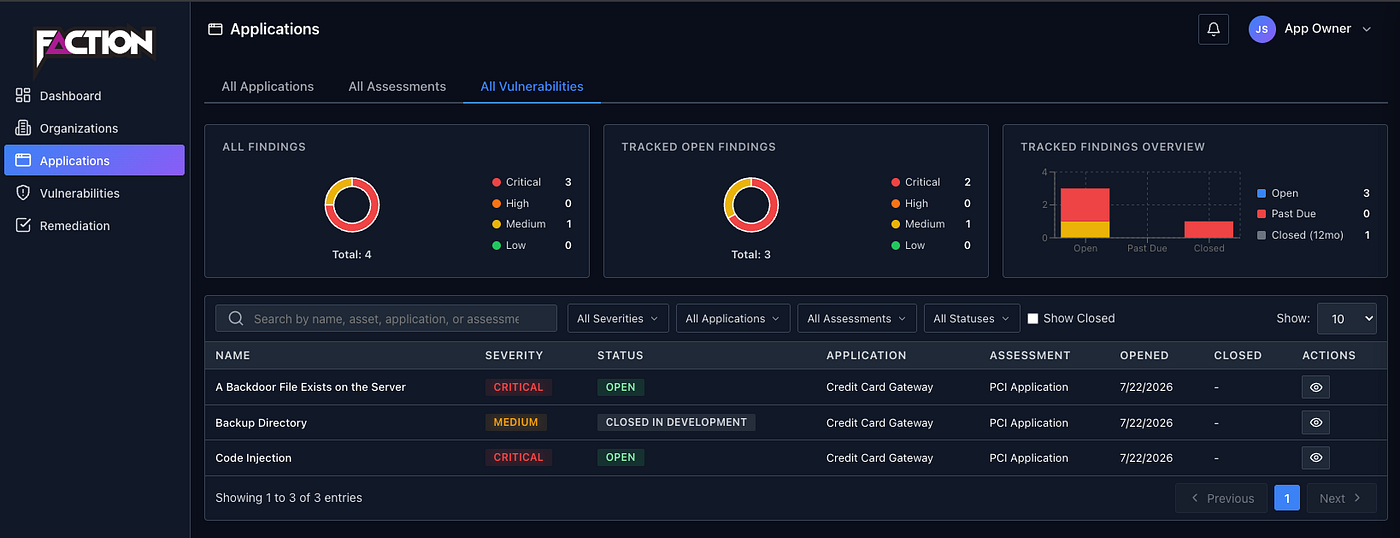Viewport: 1400px width, 538px height.
Task: Click the Organizations building icon
Action: [23, 128]
